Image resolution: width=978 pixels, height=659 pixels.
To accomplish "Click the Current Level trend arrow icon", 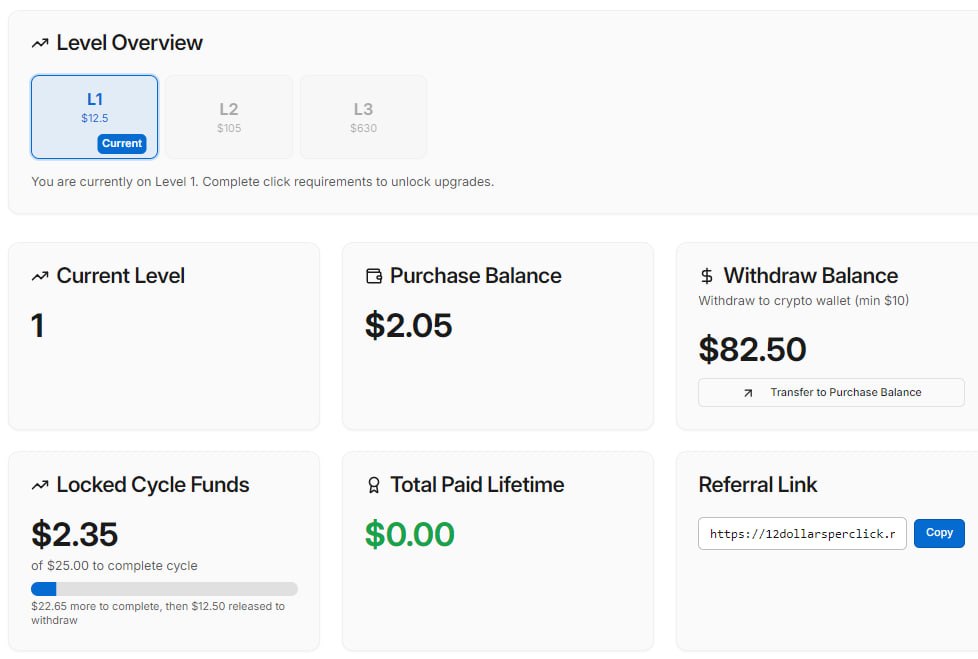I will point(40,276).
